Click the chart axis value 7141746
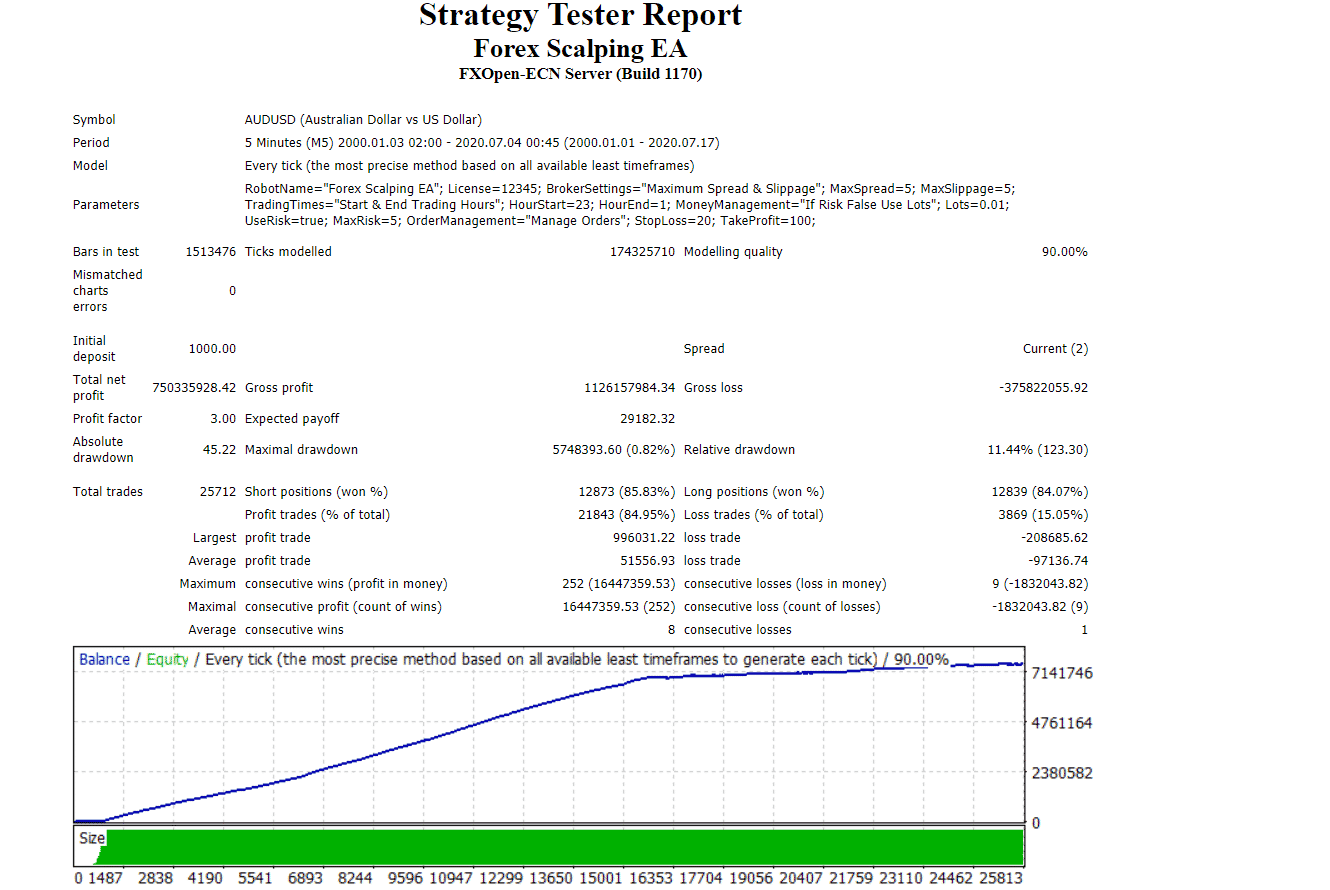The width and height of the screenshot is (1330, 890). pyautogui.click(x=1061, y=673)
